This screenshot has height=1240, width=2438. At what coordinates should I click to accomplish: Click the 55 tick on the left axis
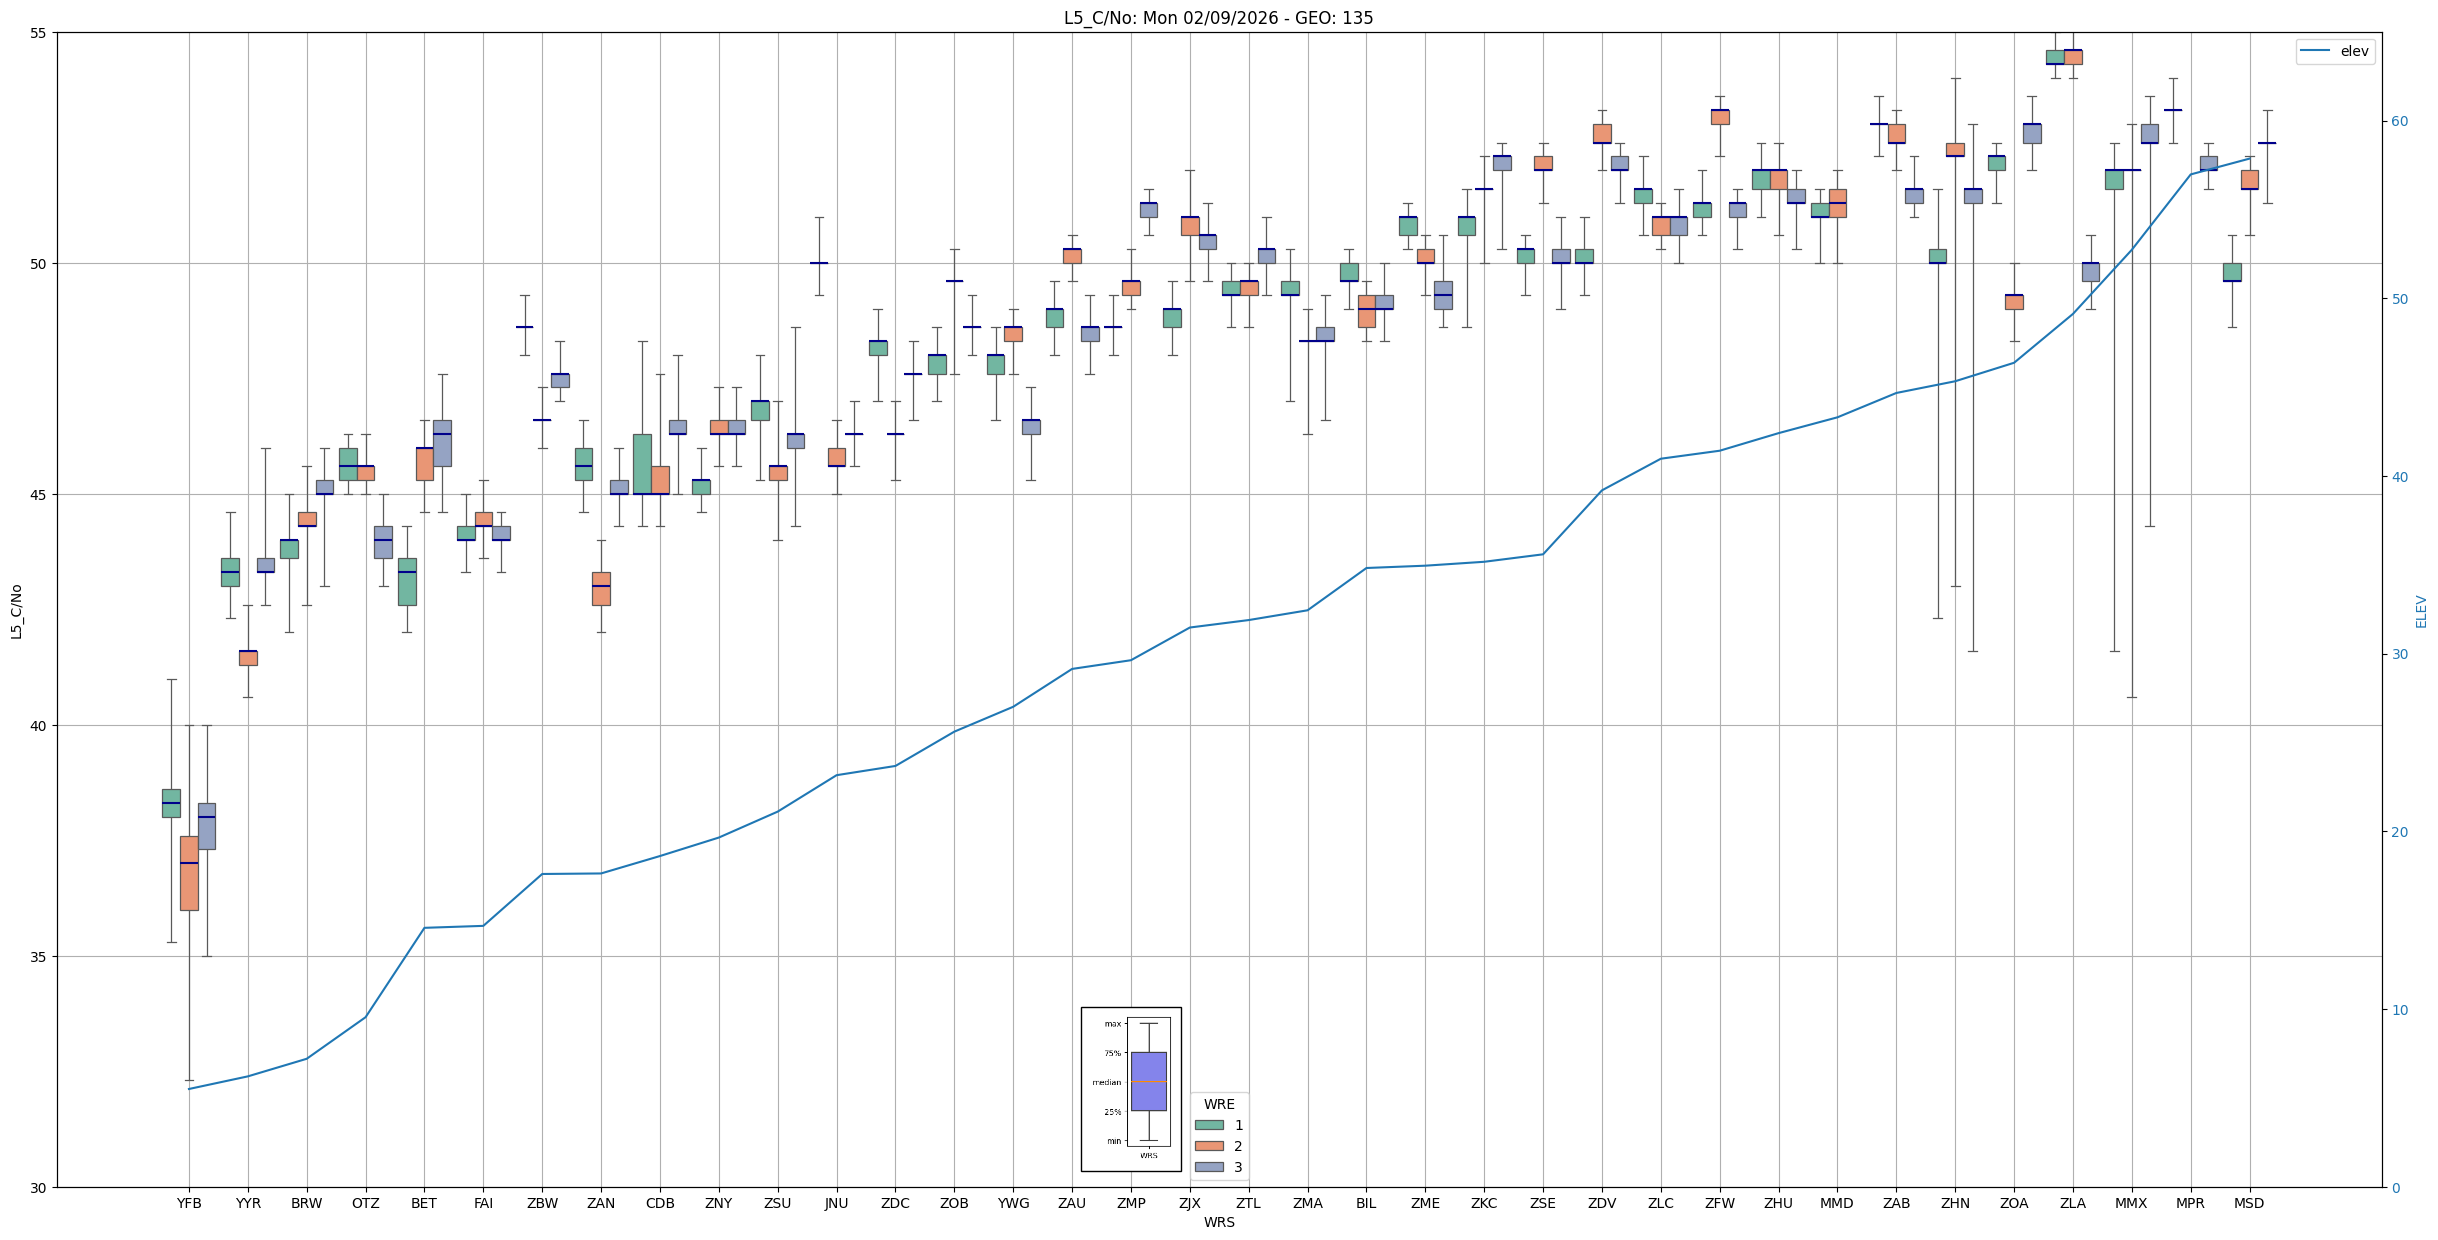pyautogui.click(x=39, y=33)
